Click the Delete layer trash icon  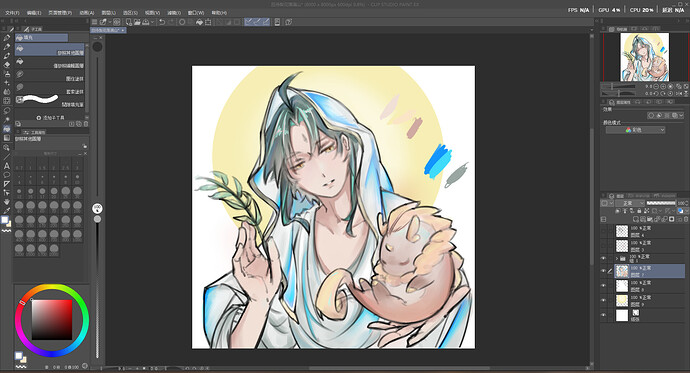point(685,219)
